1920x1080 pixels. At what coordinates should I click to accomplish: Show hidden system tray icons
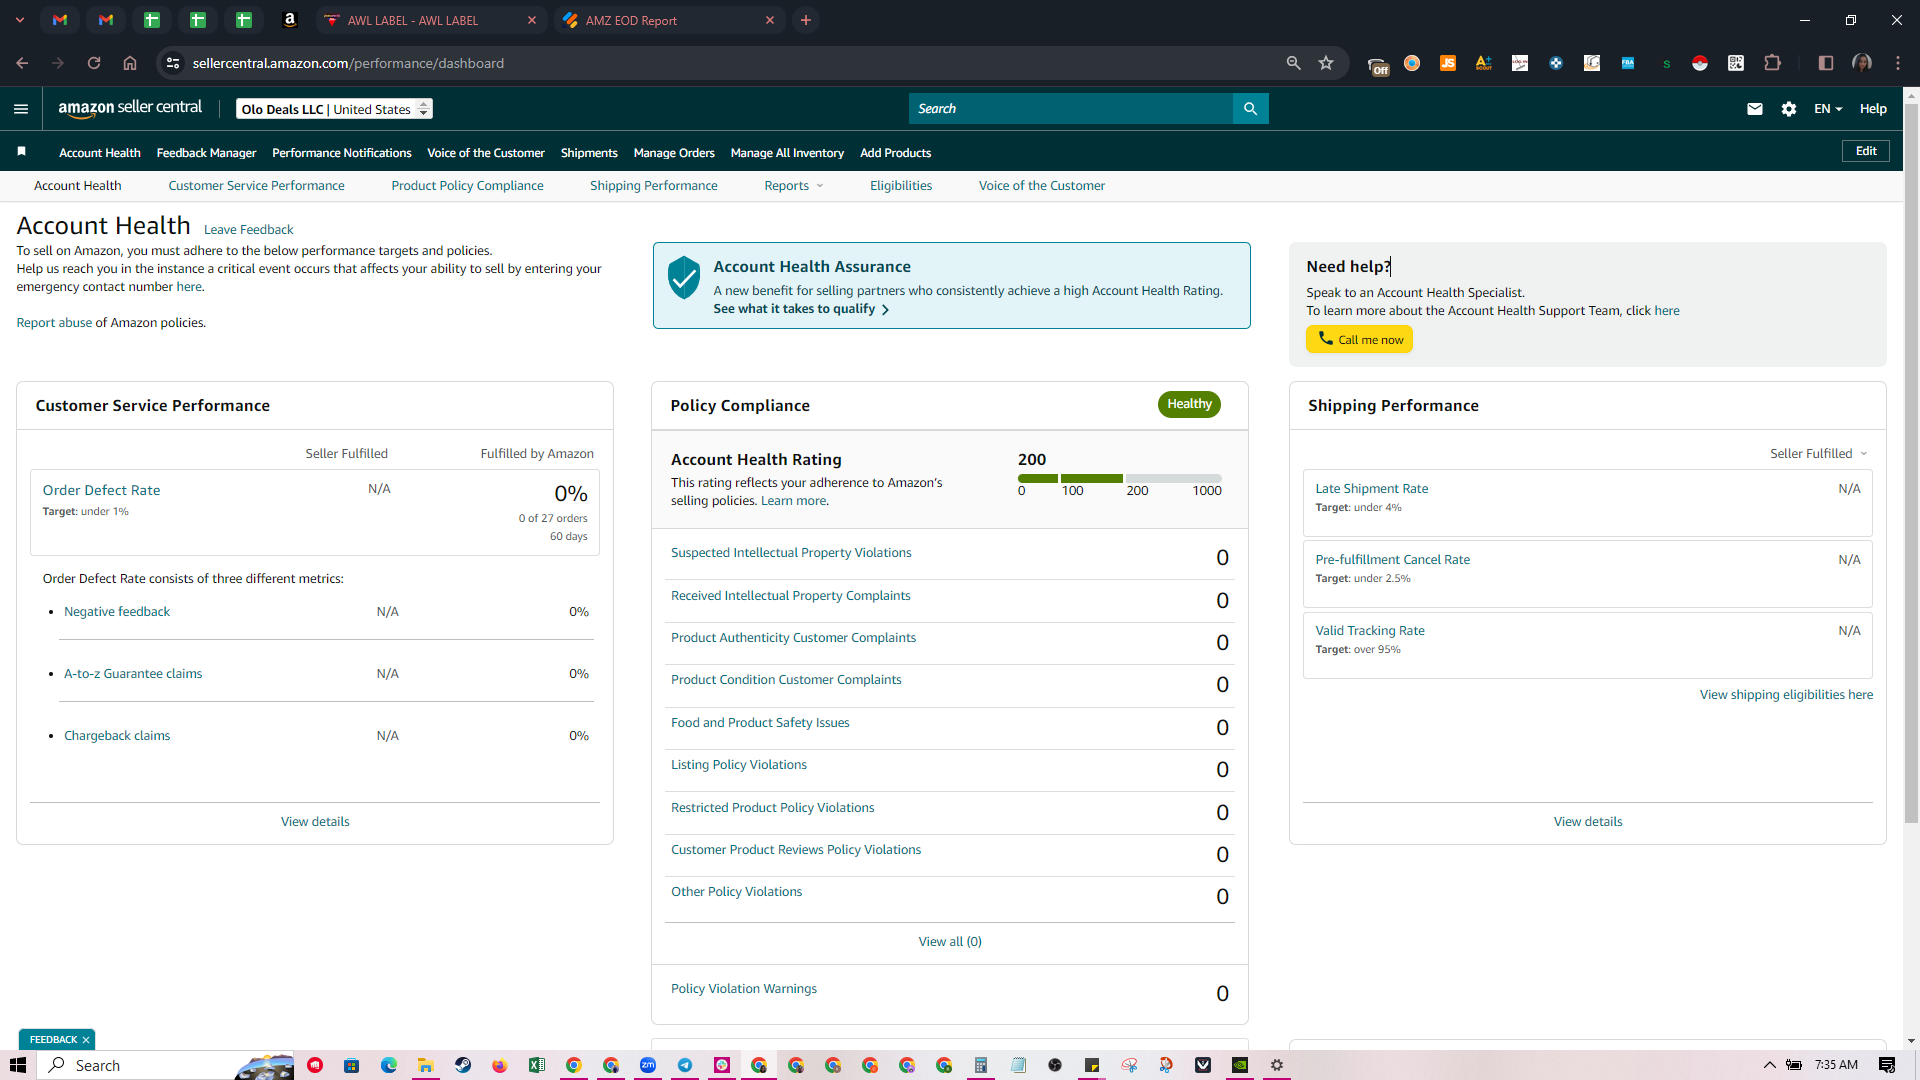[1769, 1065]
